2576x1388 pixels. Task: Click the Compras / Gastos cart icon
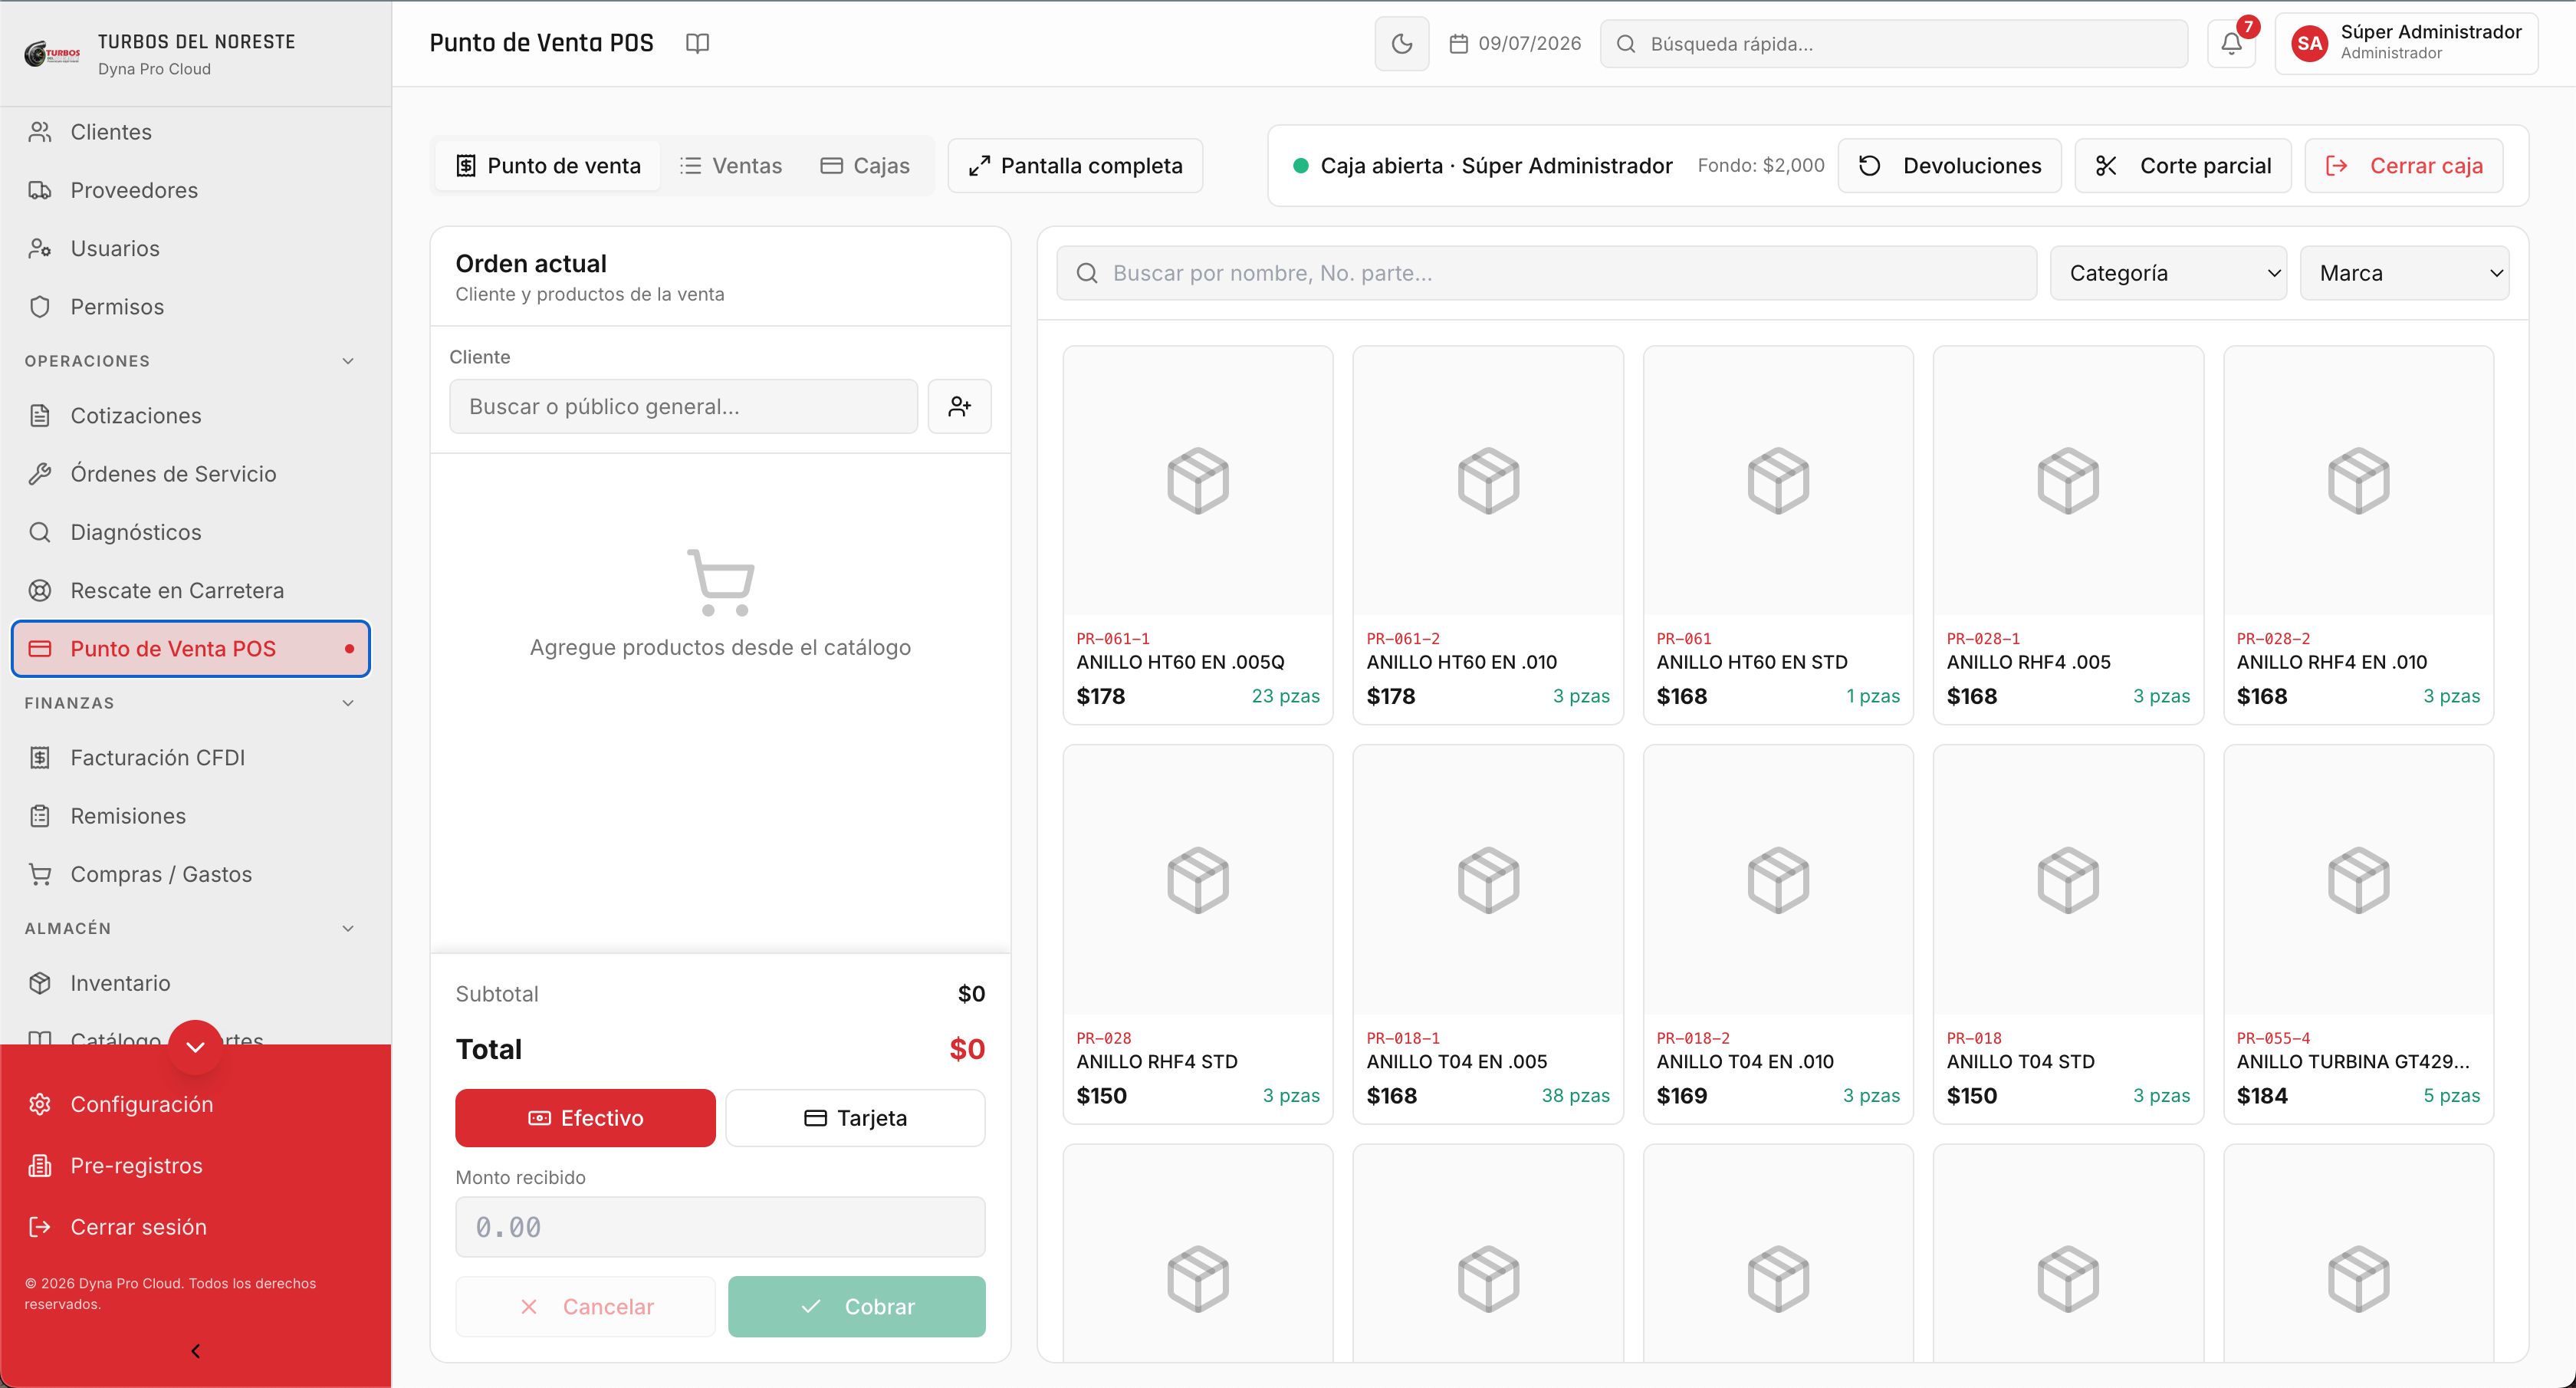tap(40, 874)
